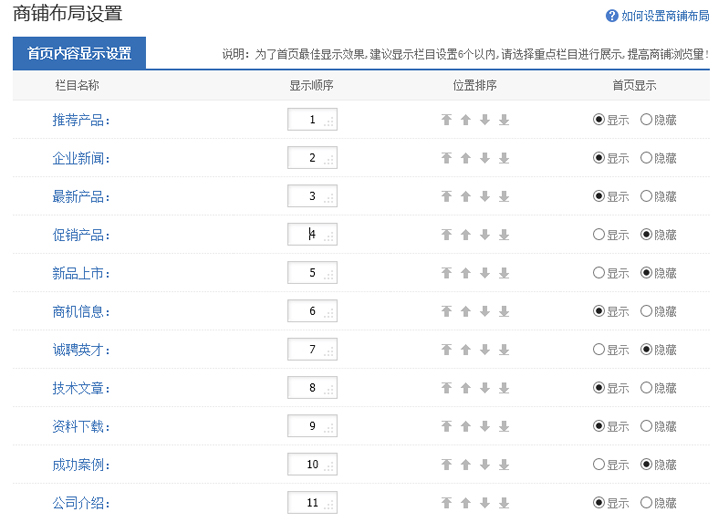Select 隐藏 for 推荐产品
The image size is (715, 525).
(646, 120)
